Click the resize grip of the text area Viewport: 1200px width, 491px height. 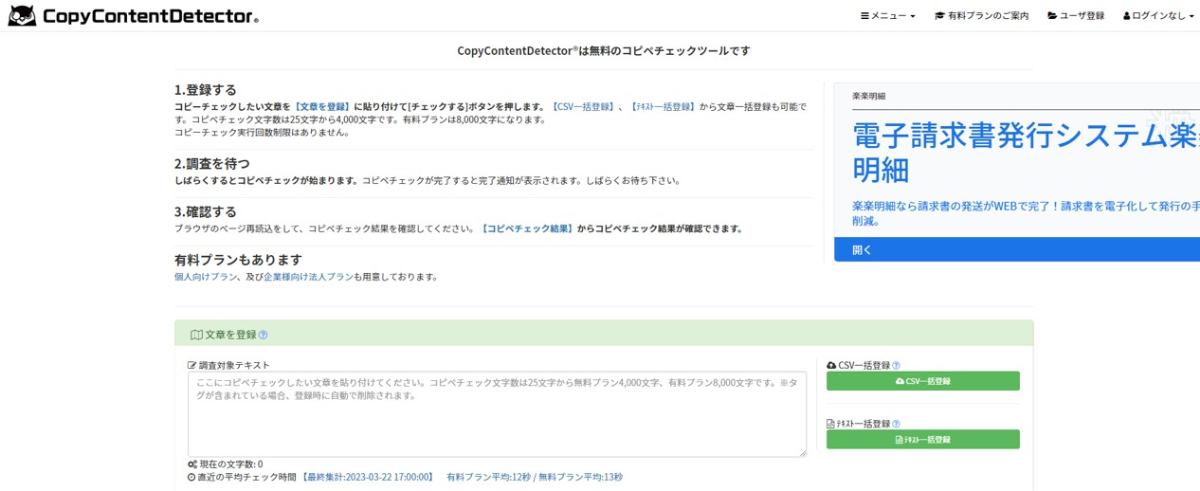point(802,452)
